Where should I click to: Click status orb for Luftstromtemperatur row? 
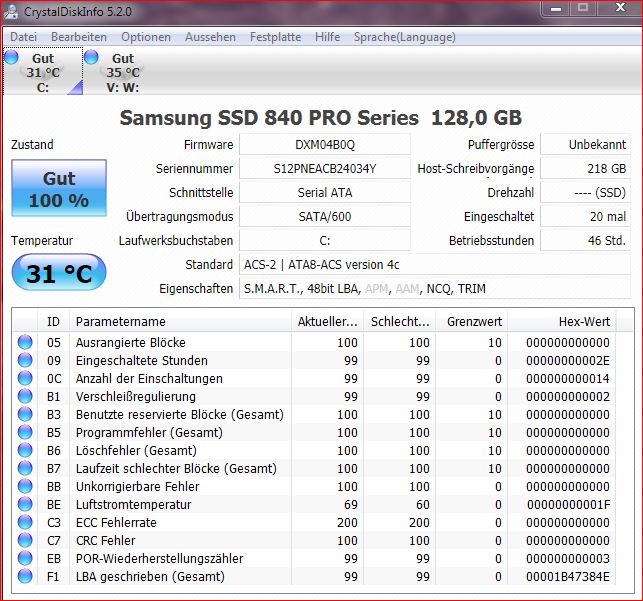[25, 504]
